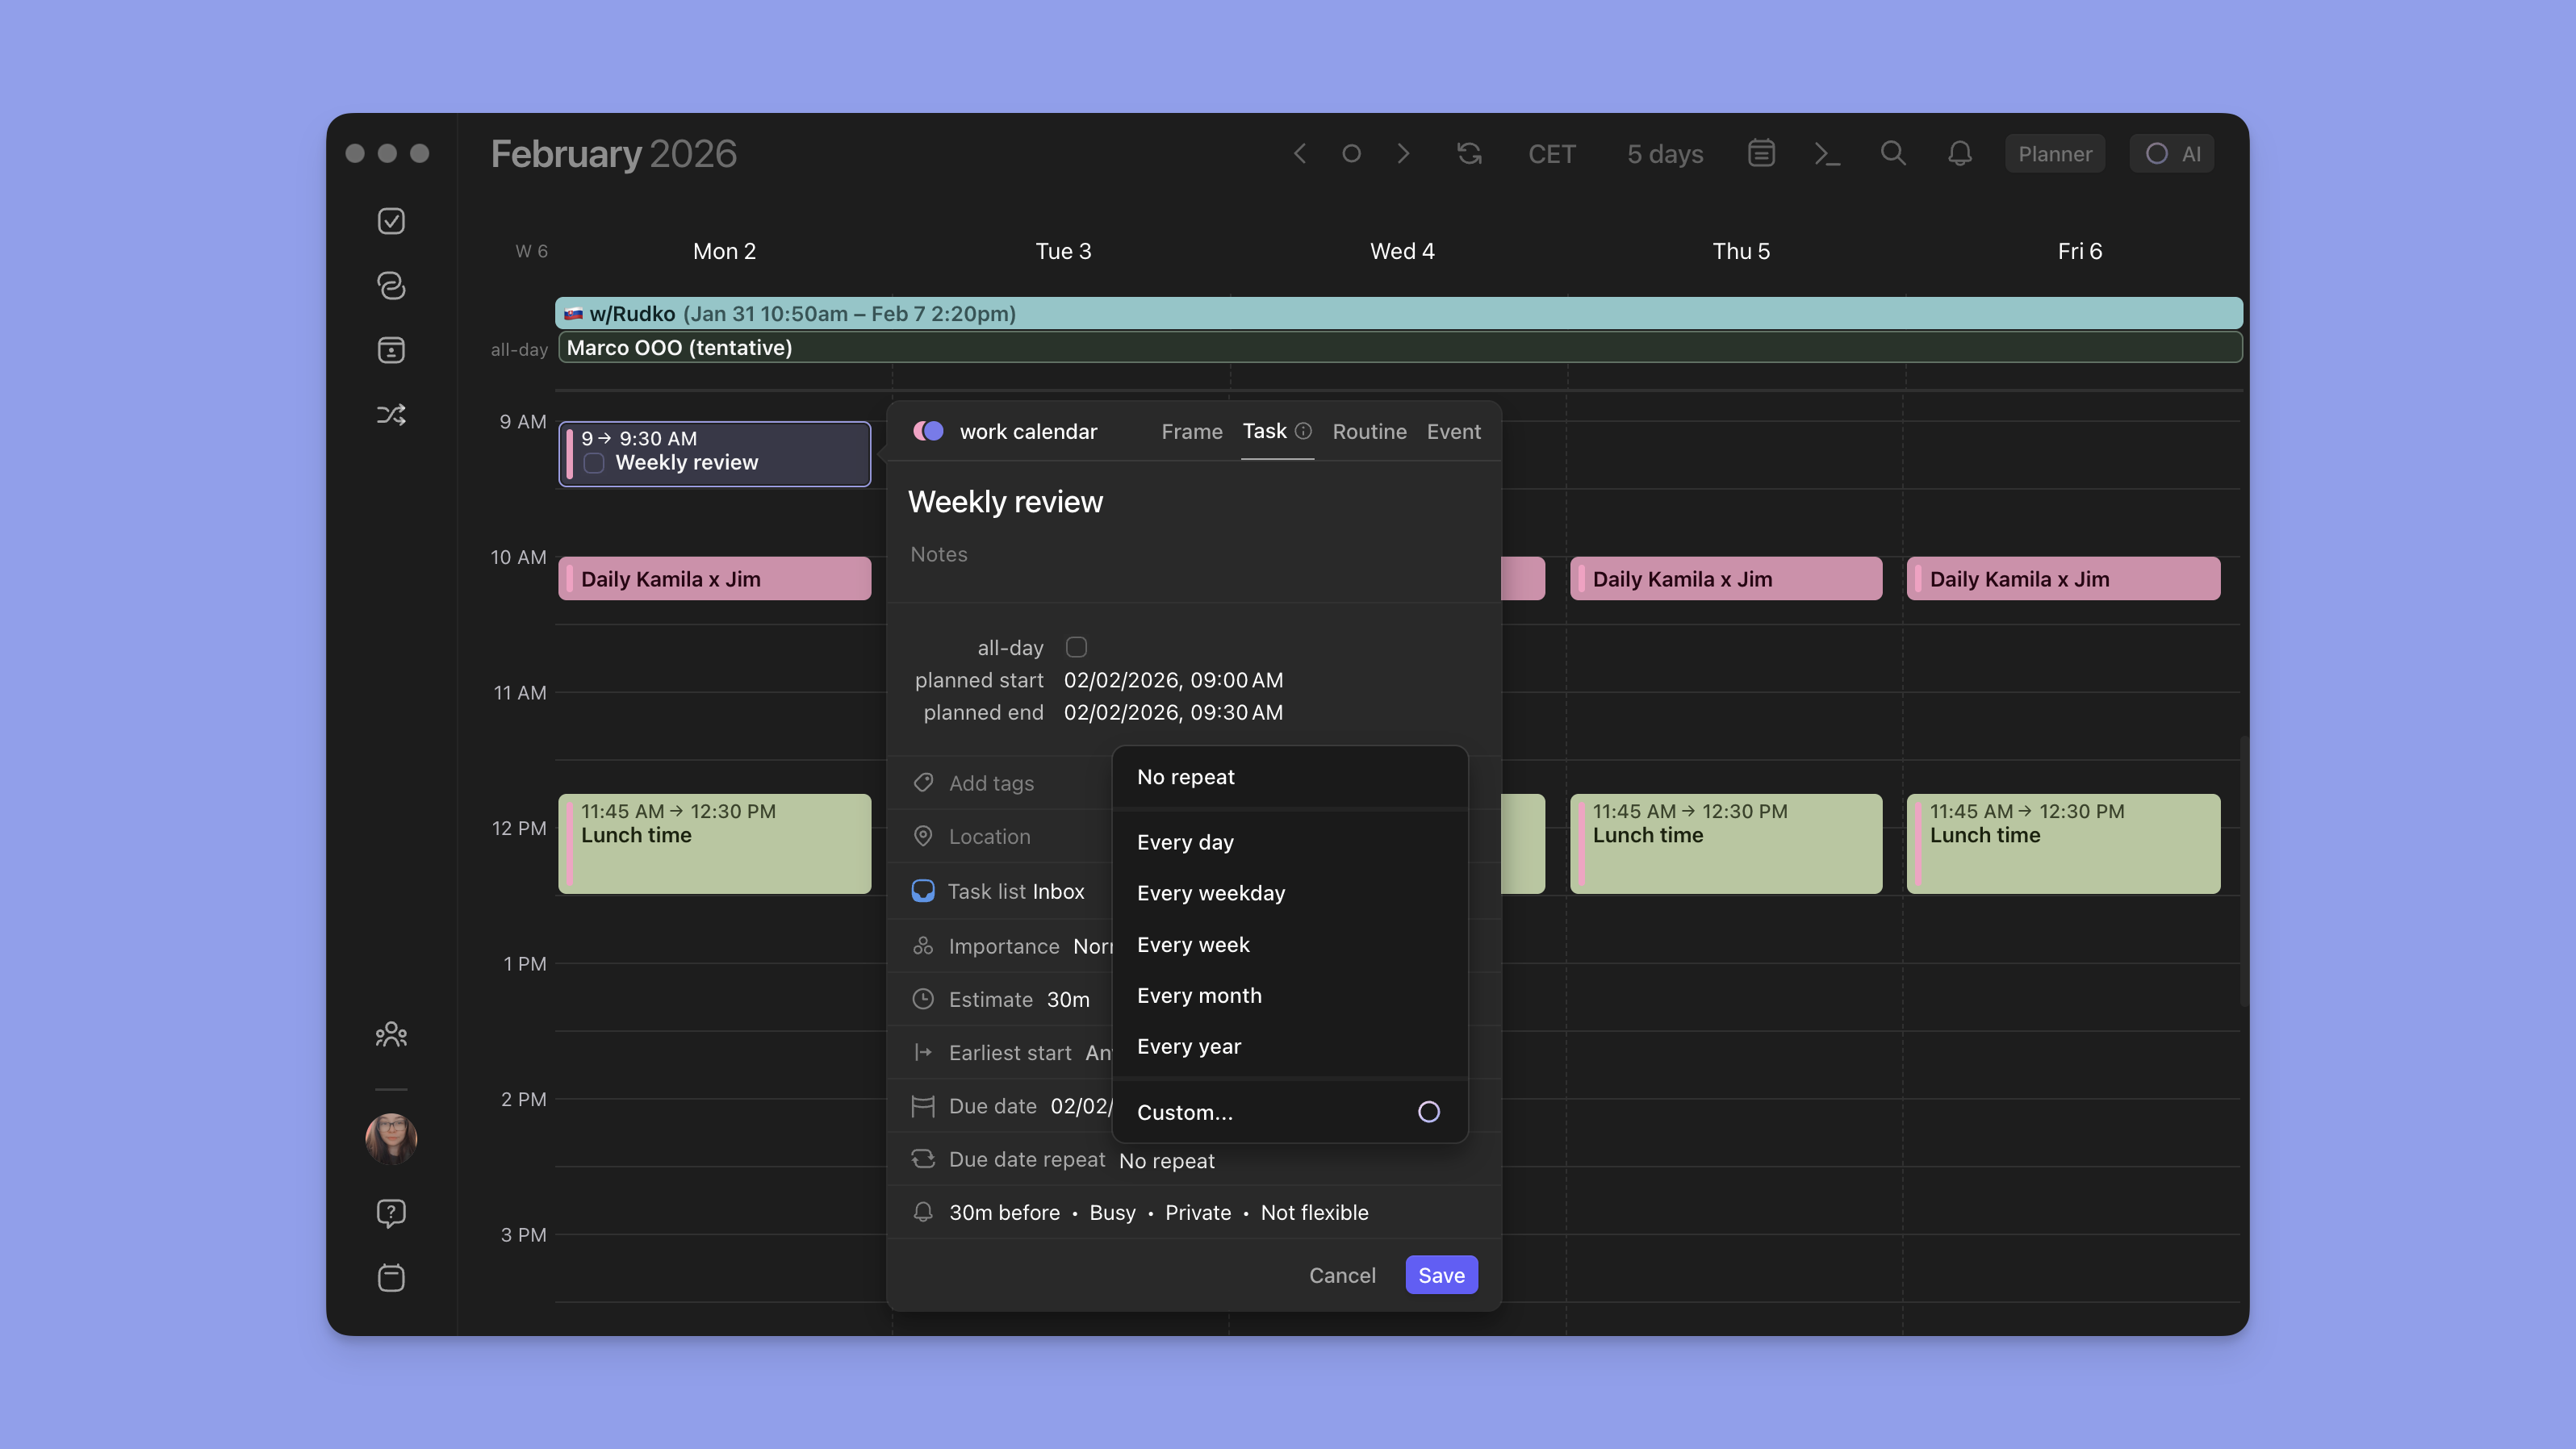
Task: Change the Busy availability setting
Action: pyautogui.click(x=1112, y=1212)
